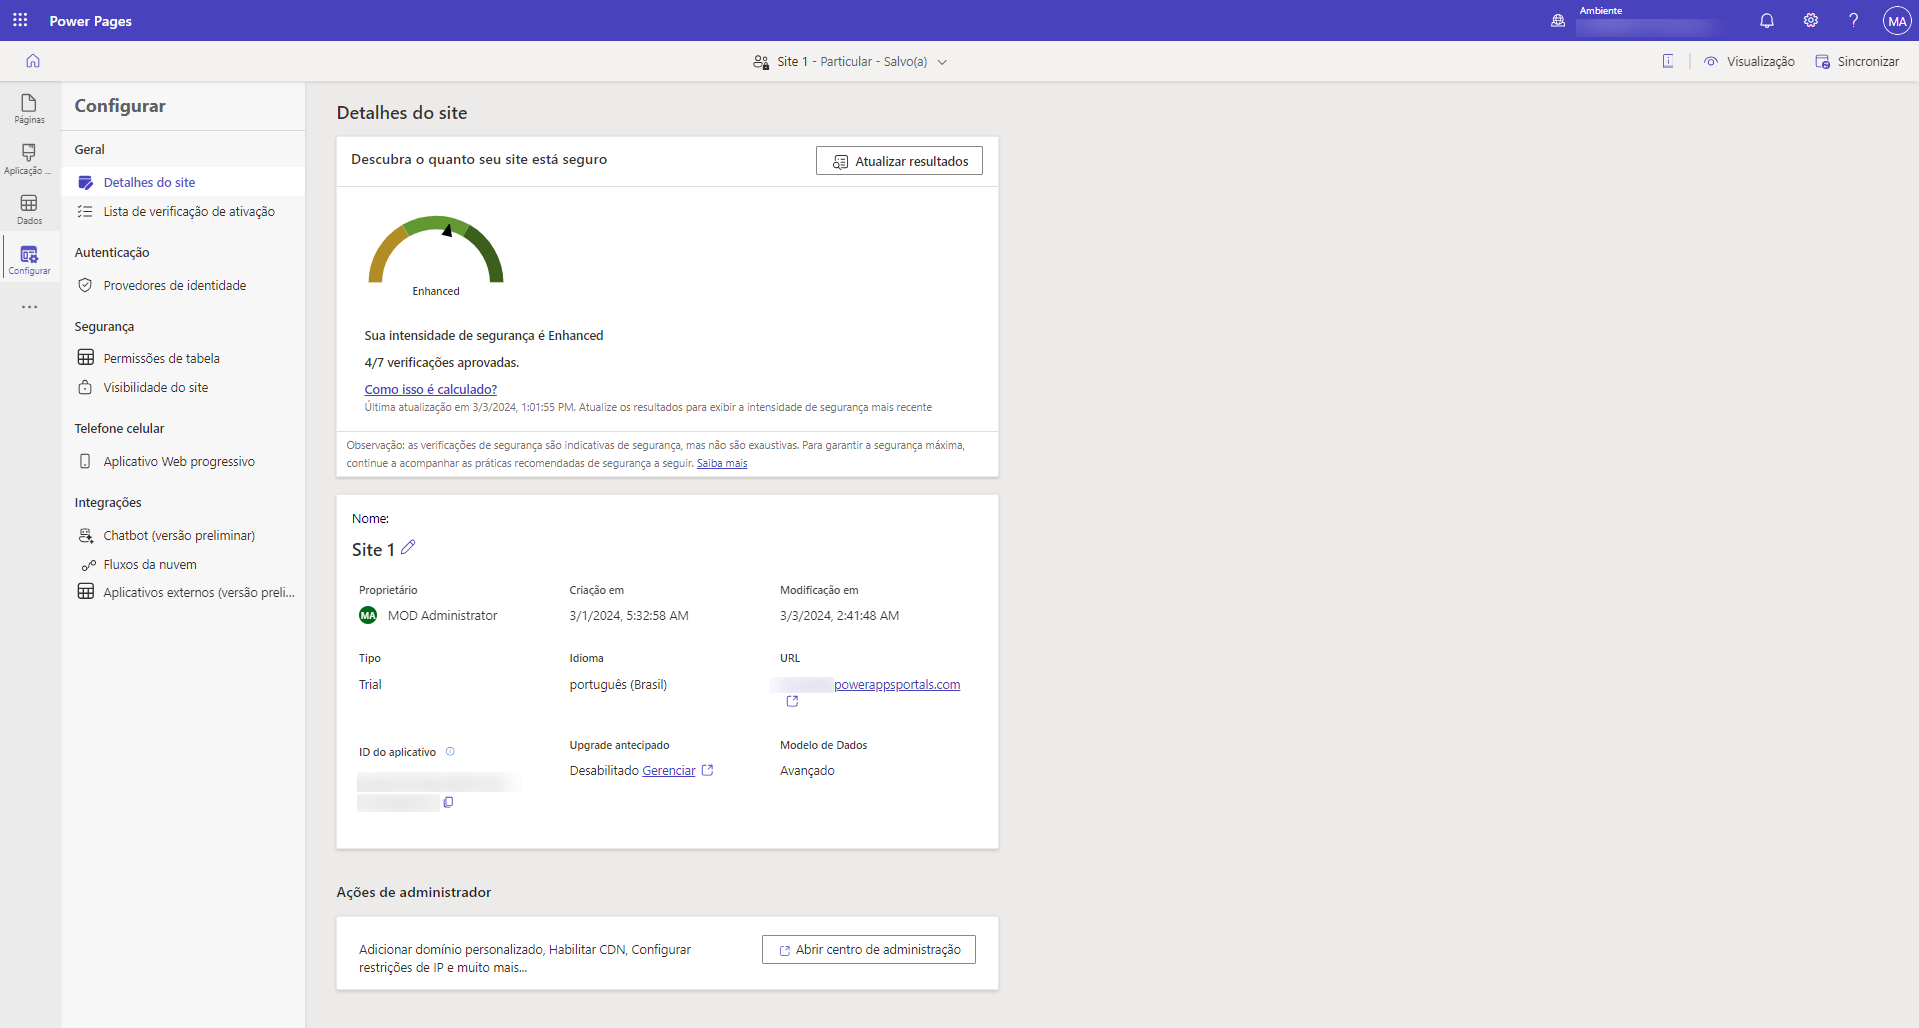
Task: Open the Dados workspace
Action: tap(29, 209)
